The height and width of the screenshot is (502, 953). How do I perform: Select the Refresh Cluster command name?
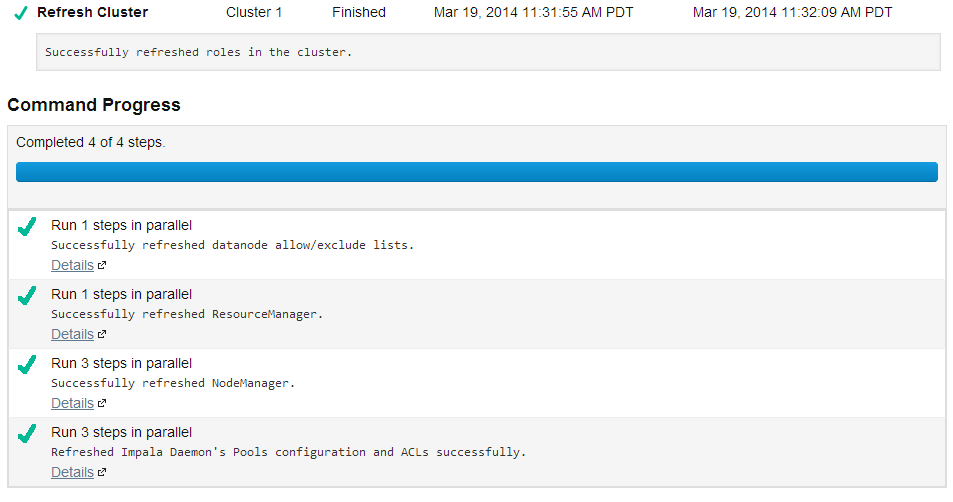[92, 12]
